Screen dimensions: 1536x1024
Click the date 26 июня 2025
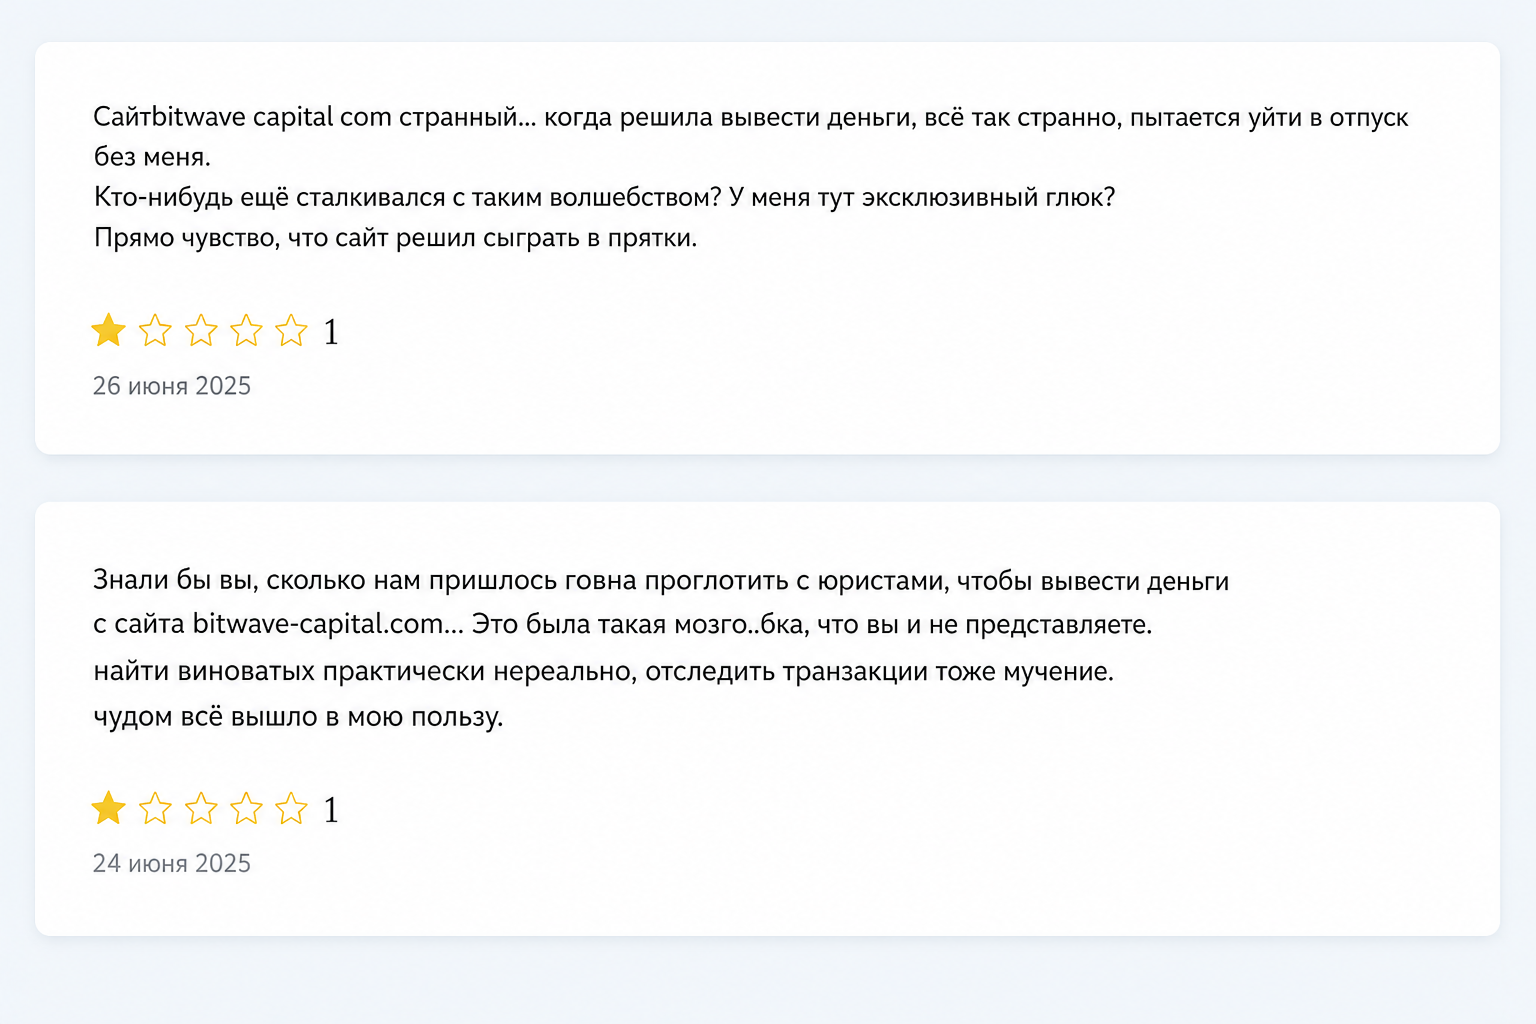tap(172, 386)
